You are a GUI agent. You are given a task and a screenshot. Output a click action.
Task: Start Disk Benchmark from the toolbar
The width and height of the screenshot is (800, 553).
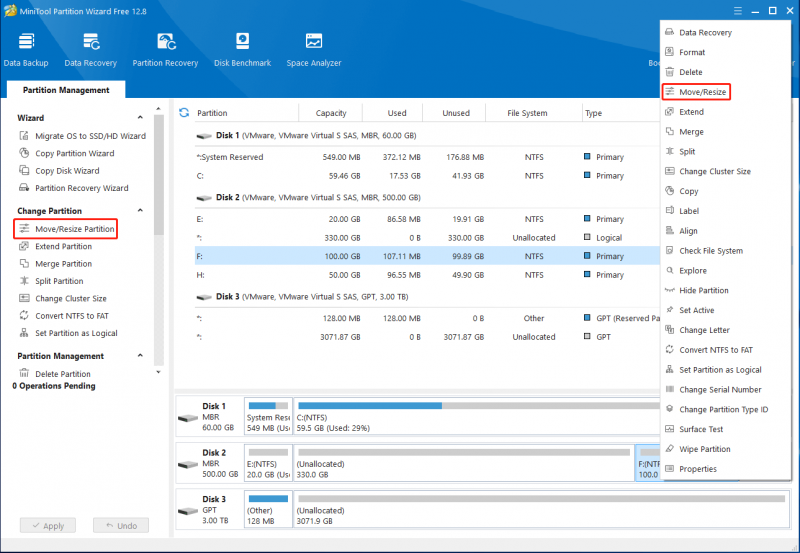[242, 41]
